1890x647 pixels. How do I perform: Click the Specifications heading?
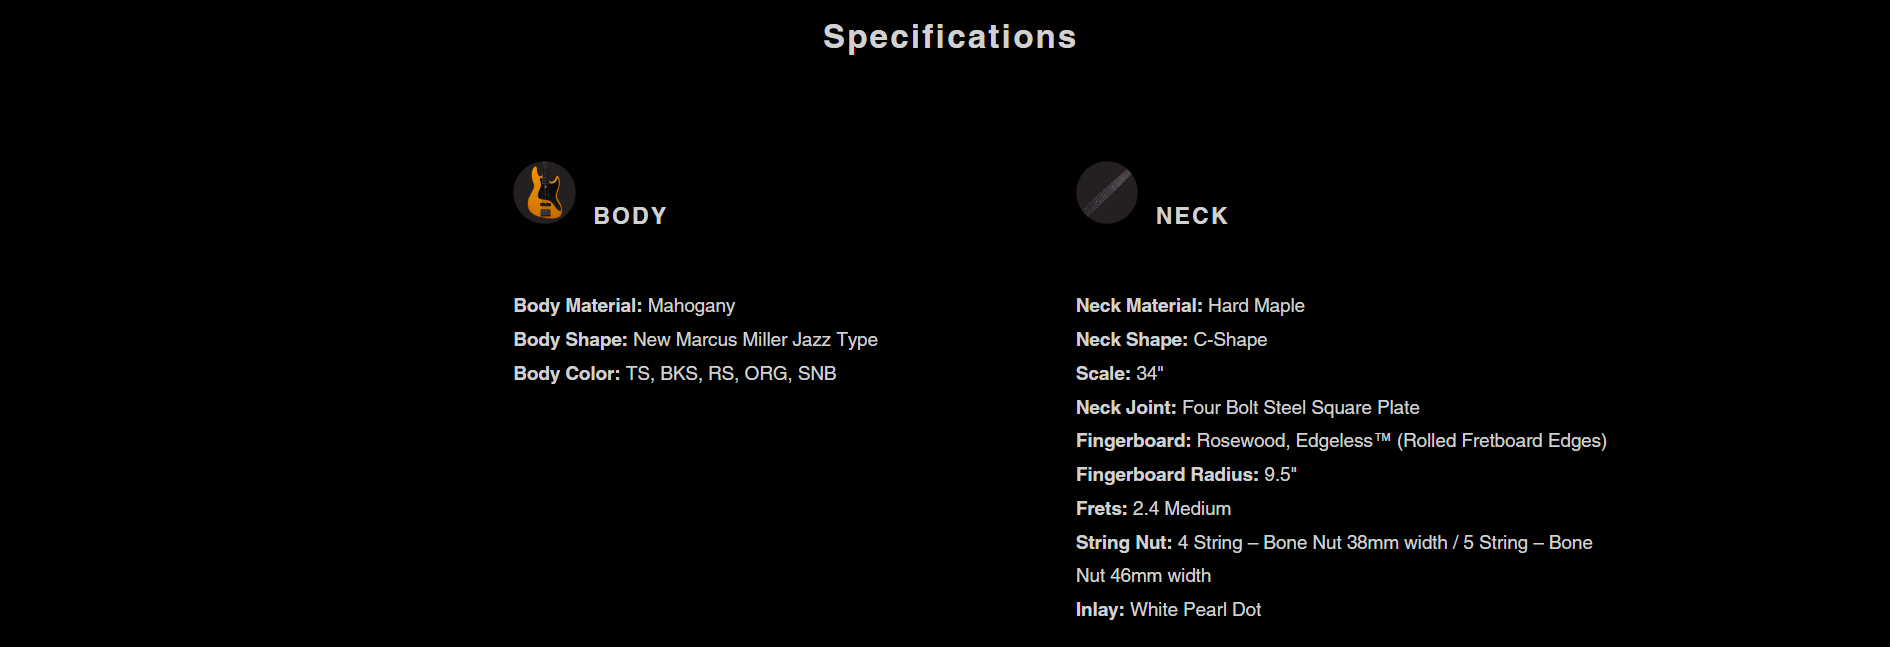click(949, 37)
